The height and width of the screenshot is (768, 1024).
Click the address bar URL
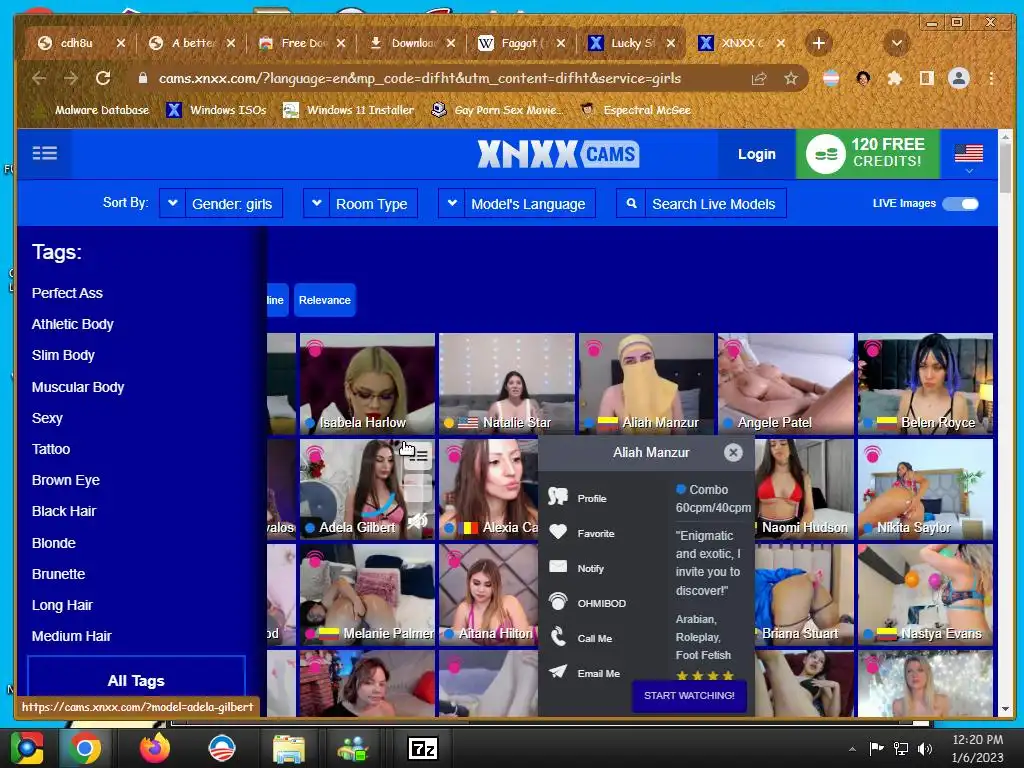point(419,78)
